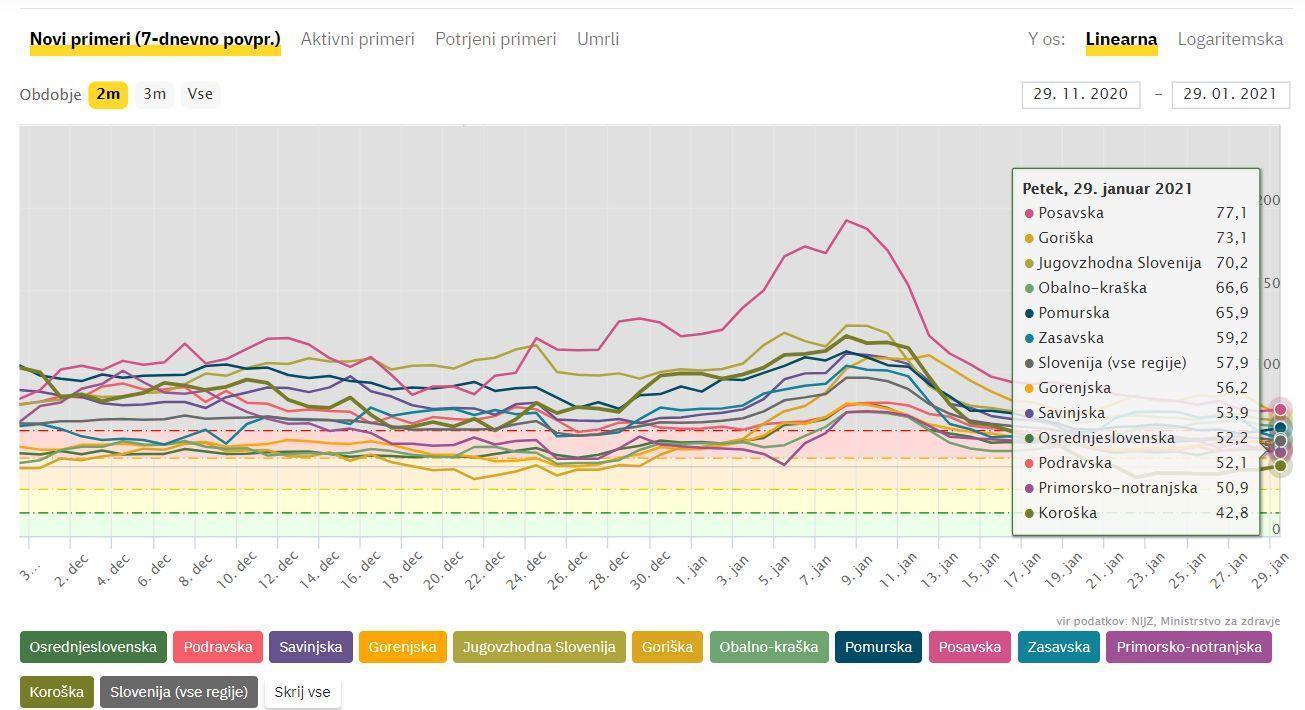Click the start date field 29. 11. 2020
The image size is (1305, 710).
point(1081,94)
